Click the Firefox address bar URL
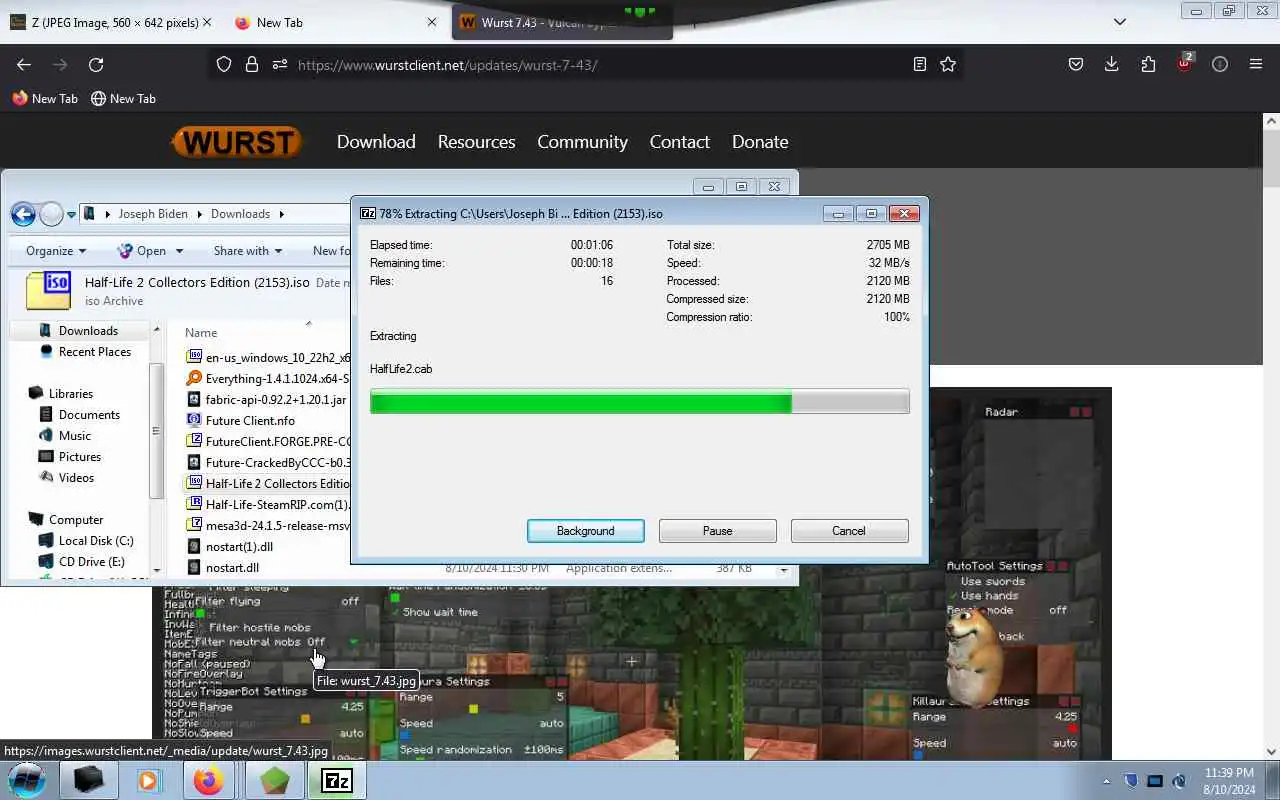The height and width of the screenshot is (800, 1280). point(448,65)
